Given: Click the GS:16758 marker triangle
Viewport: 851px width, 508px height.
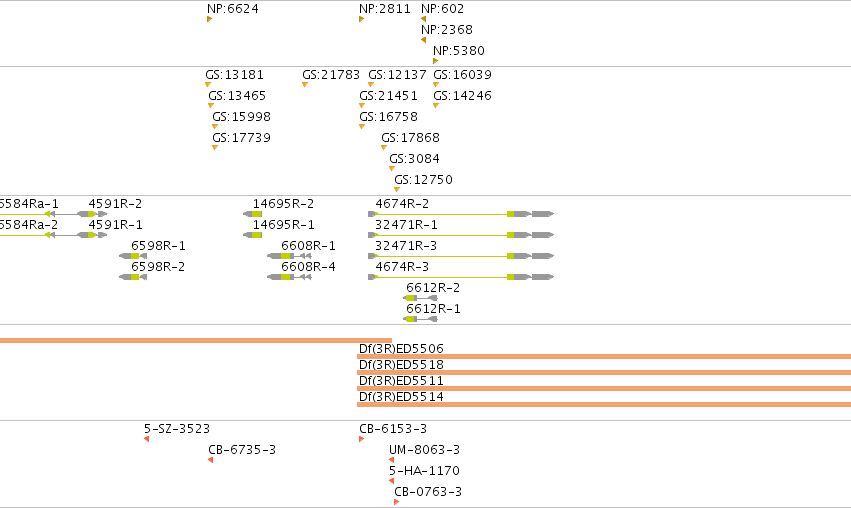Looking at the screenshot, I should tap(362, 127).
